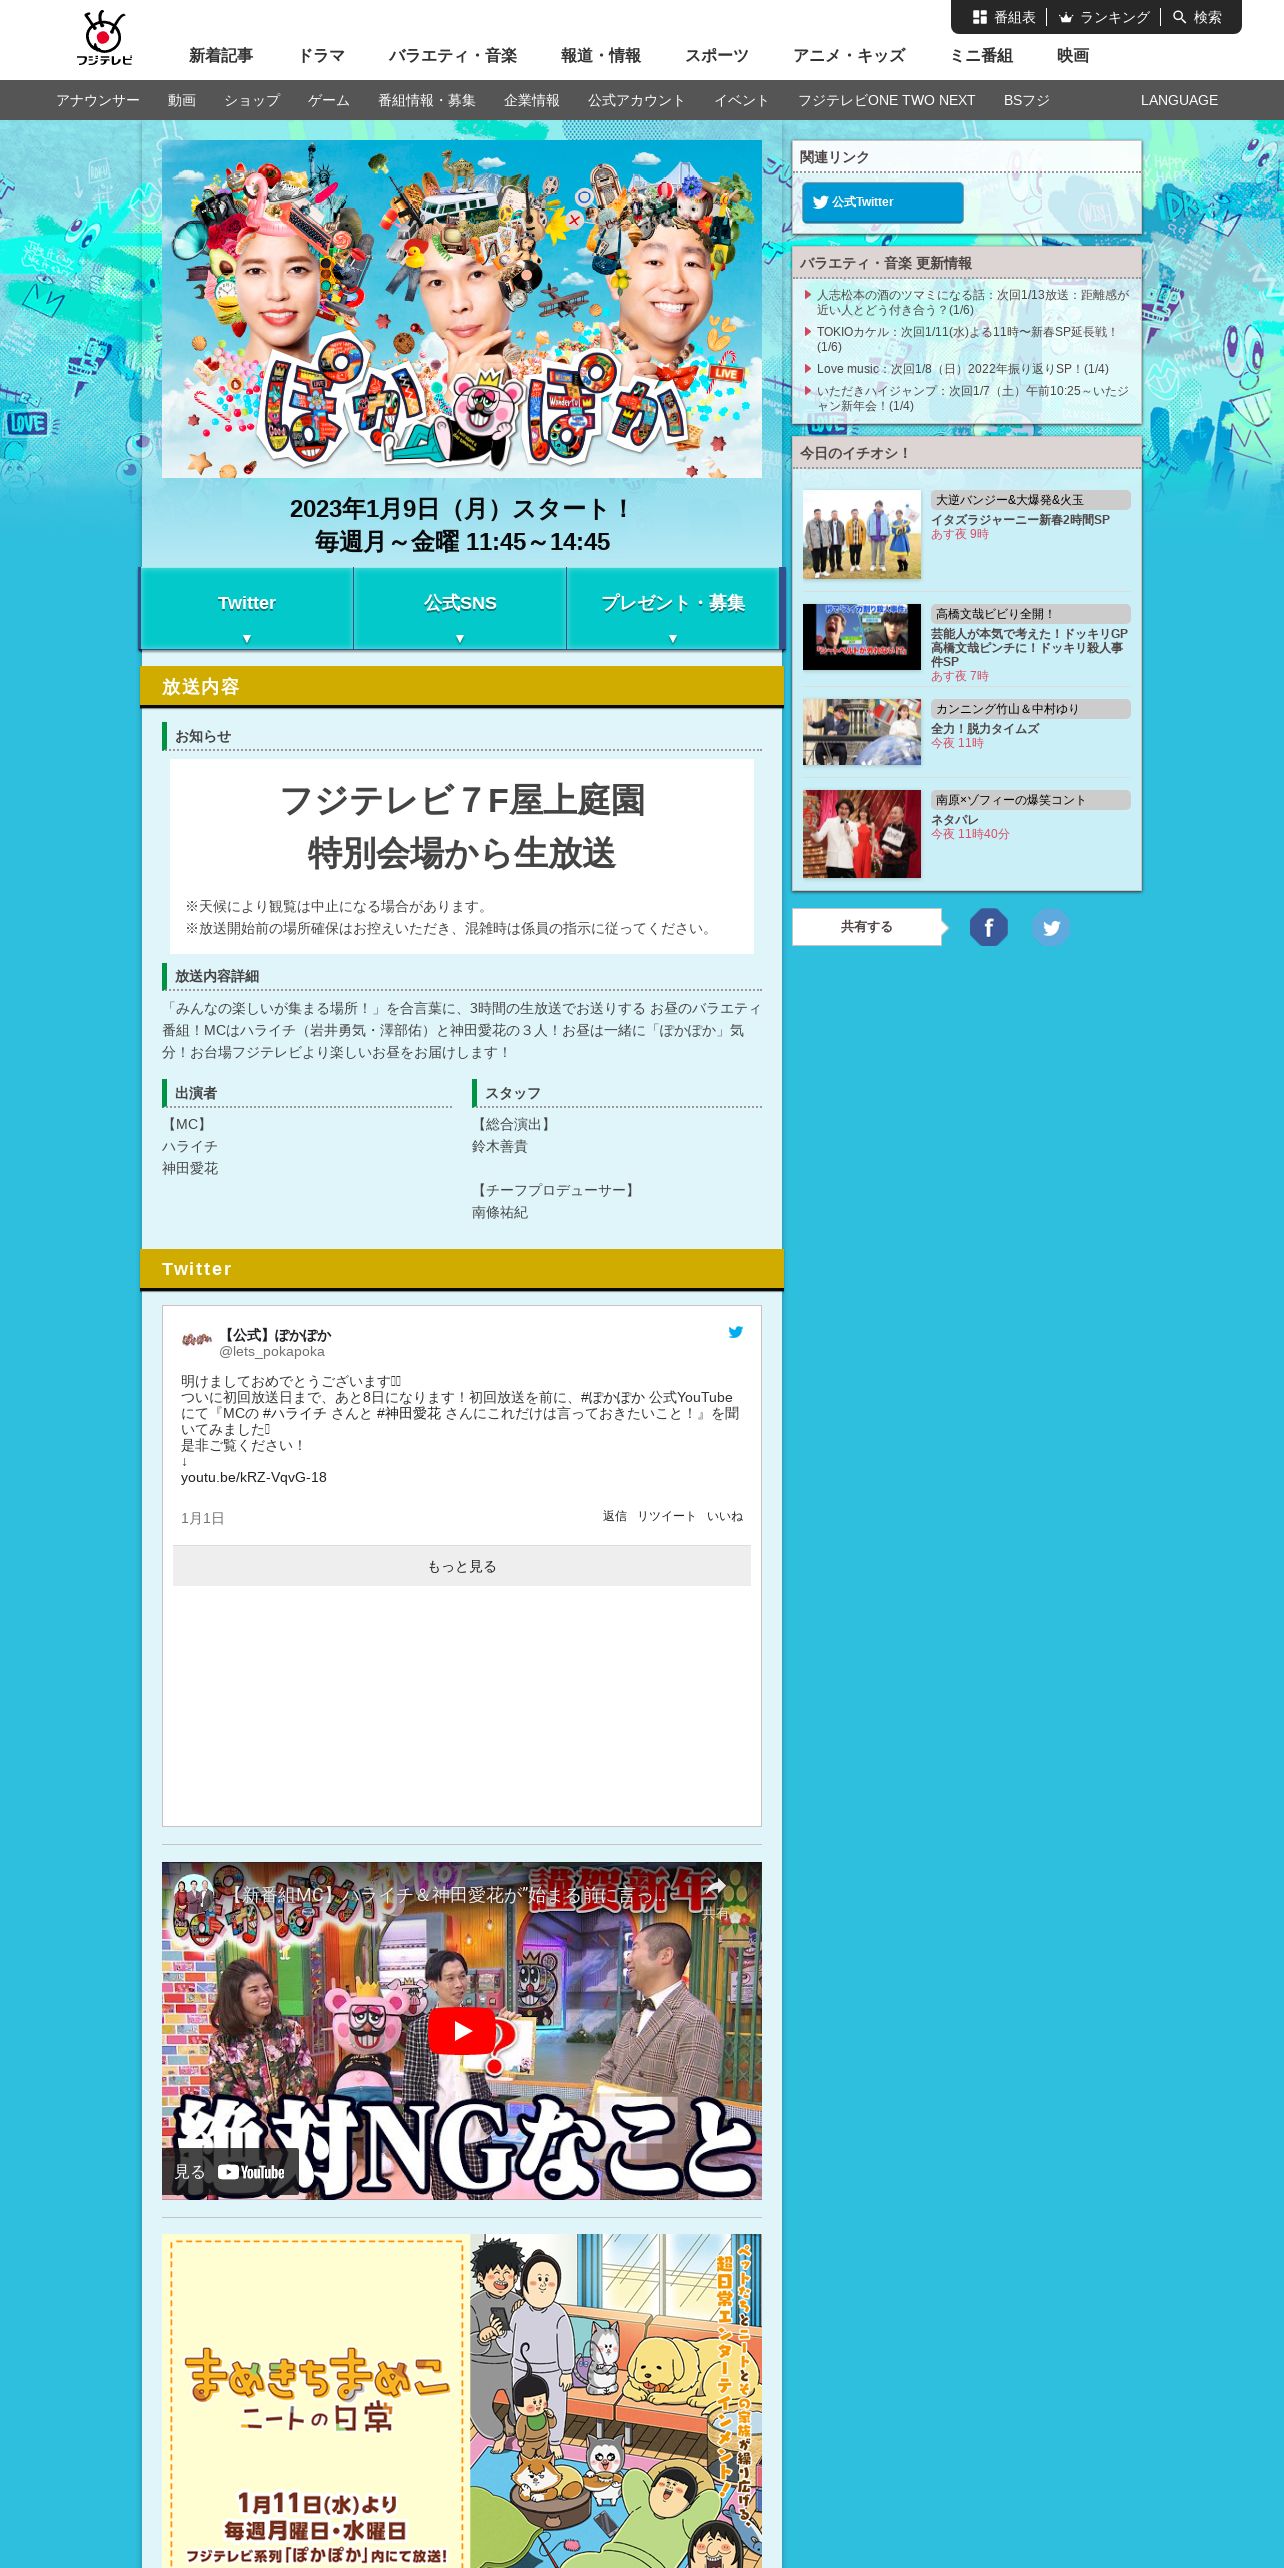The width and height of the screenshot is (1284, 2568).
Task: Click Twitter bird in tweet card
Action: tap(736, 1332)
